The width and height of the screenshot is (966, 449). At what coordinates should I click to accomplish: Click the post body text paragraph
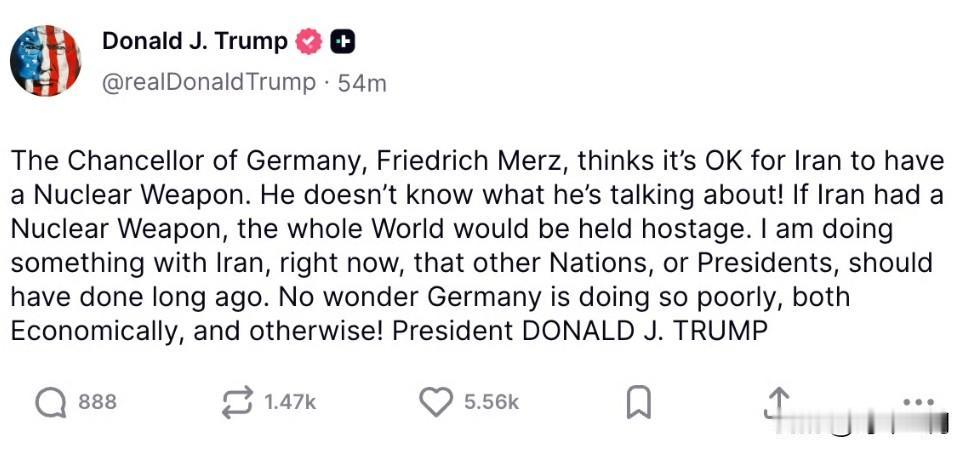pos(470,245)
